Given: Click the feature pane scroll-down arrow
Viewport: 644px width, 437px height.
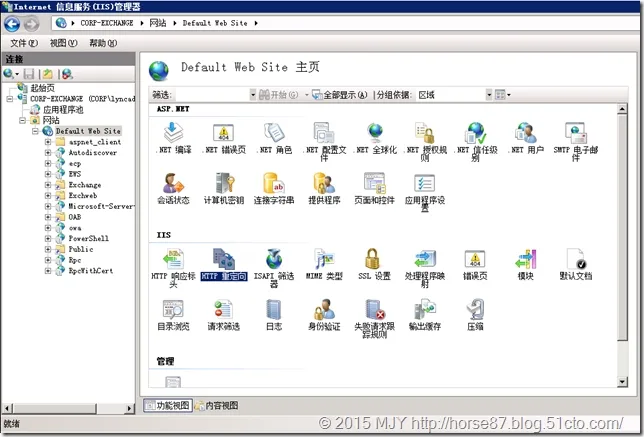Looking at the screenshot, I should [622, 382].
